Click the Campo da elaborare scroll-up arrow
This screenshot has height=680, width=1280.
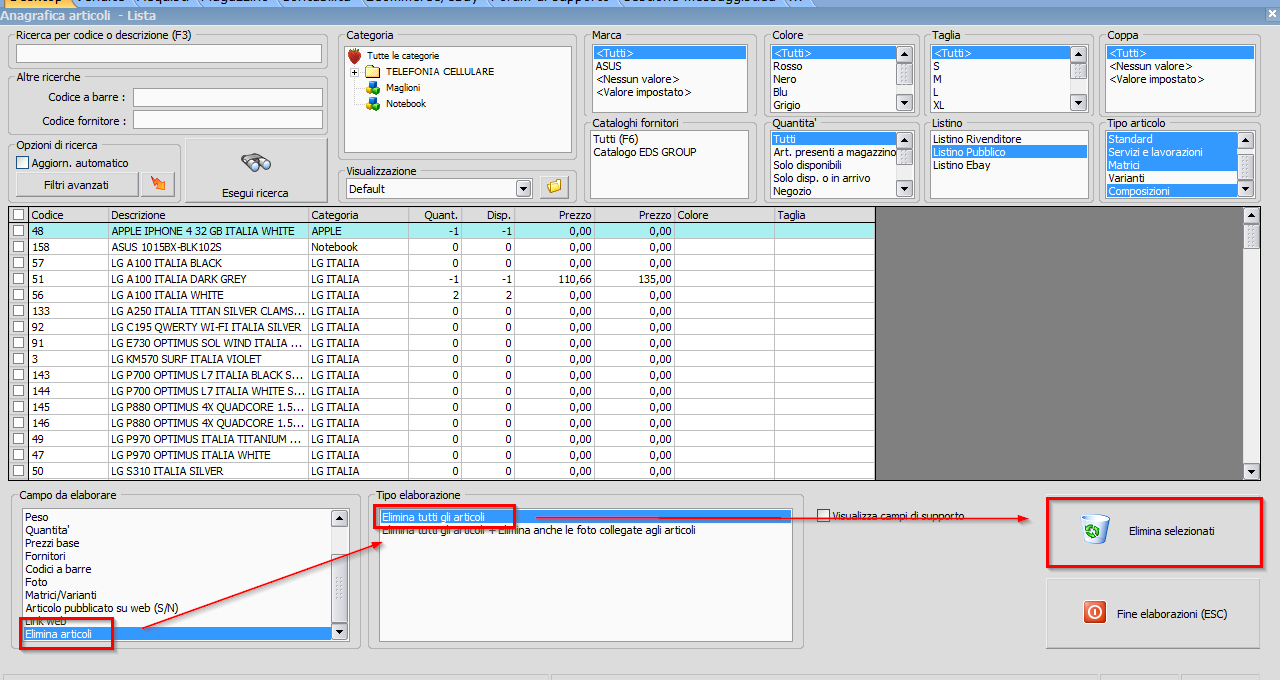click(340, 518)
